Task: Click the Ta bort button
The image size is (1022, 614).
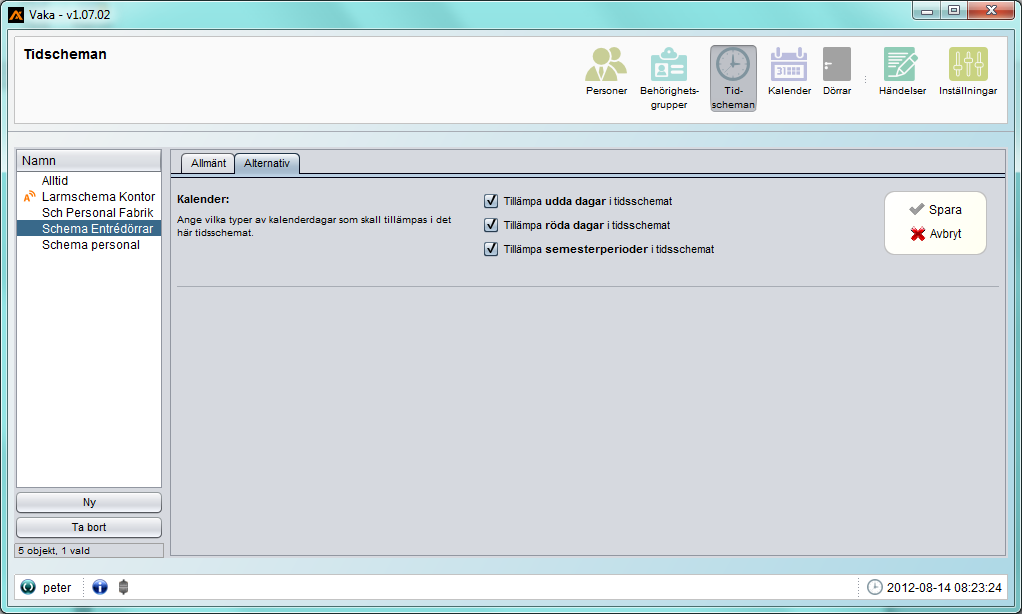Action: tap(89, 527)
